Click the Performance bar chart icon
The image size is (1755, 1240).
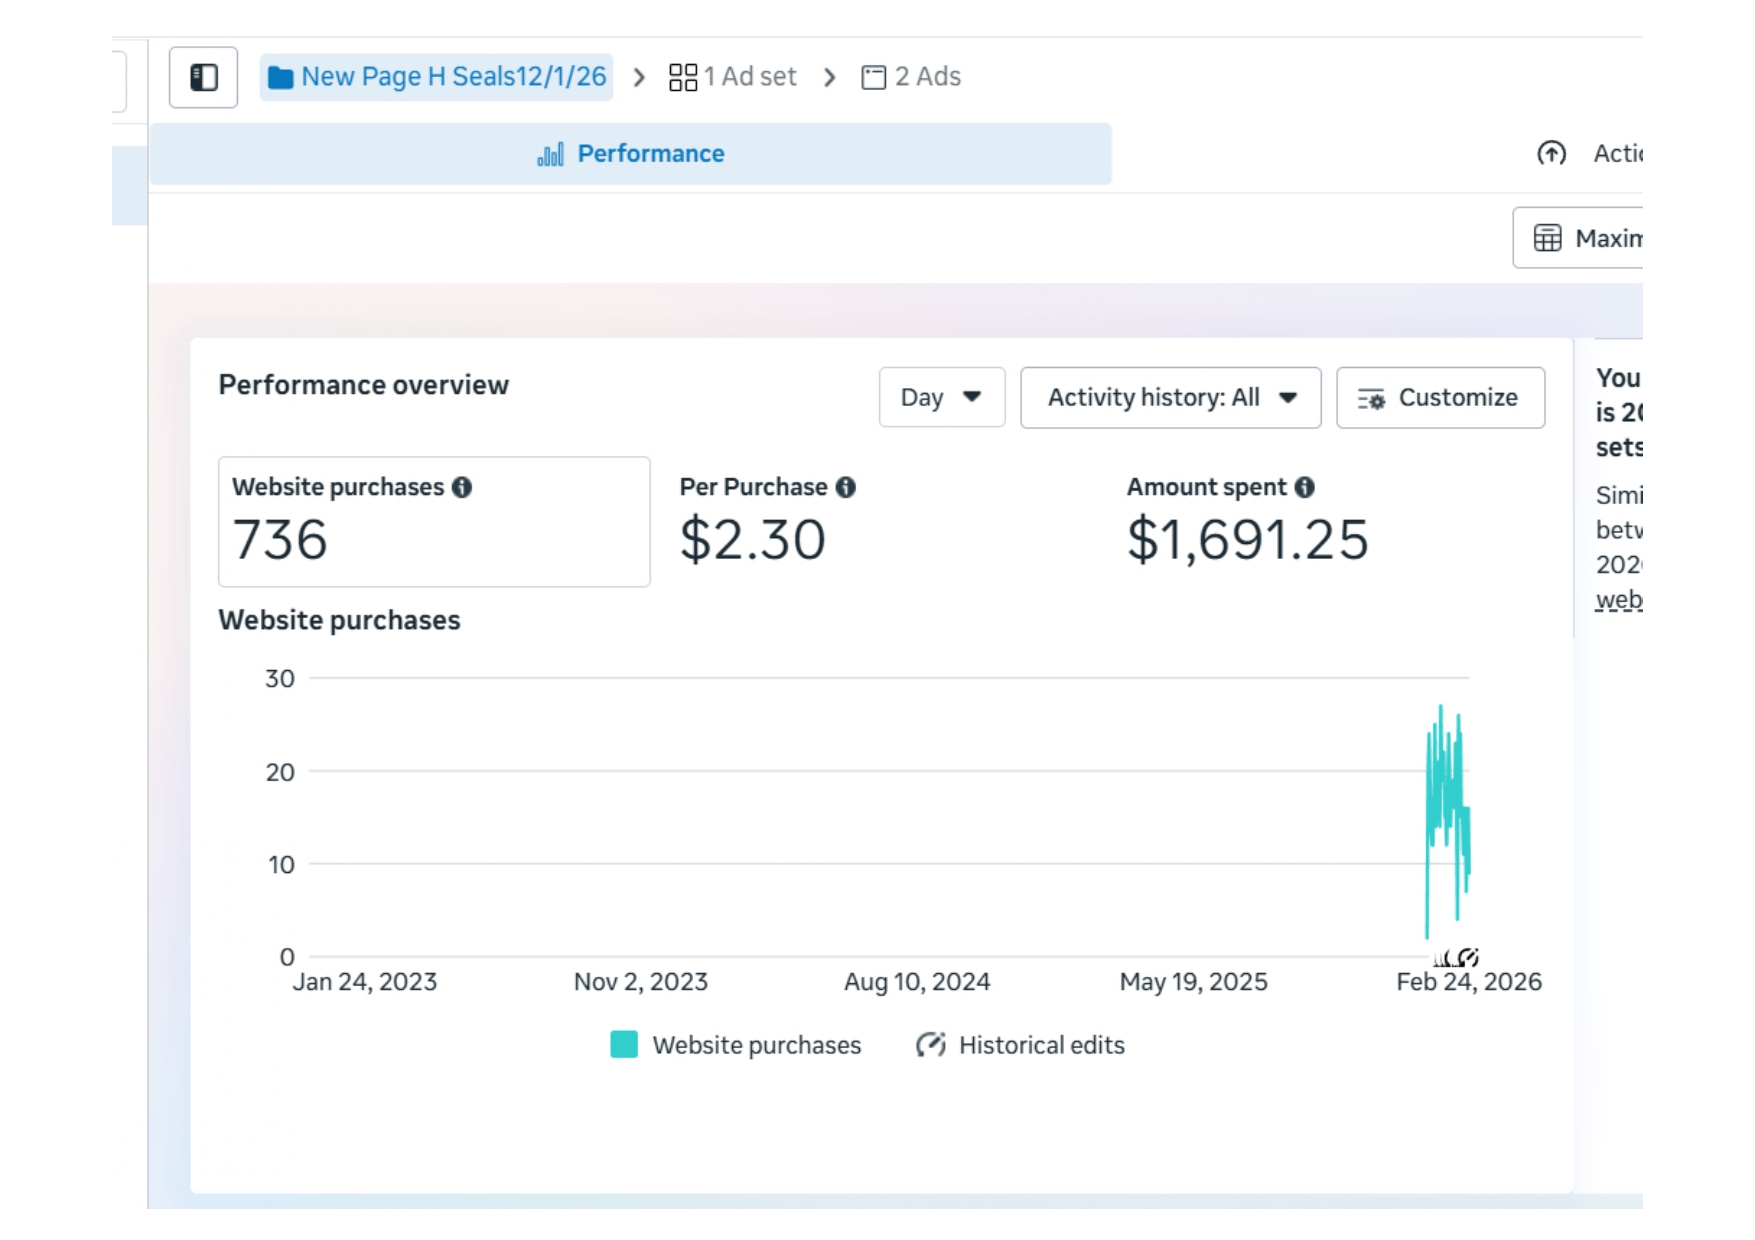coord(550,154)
